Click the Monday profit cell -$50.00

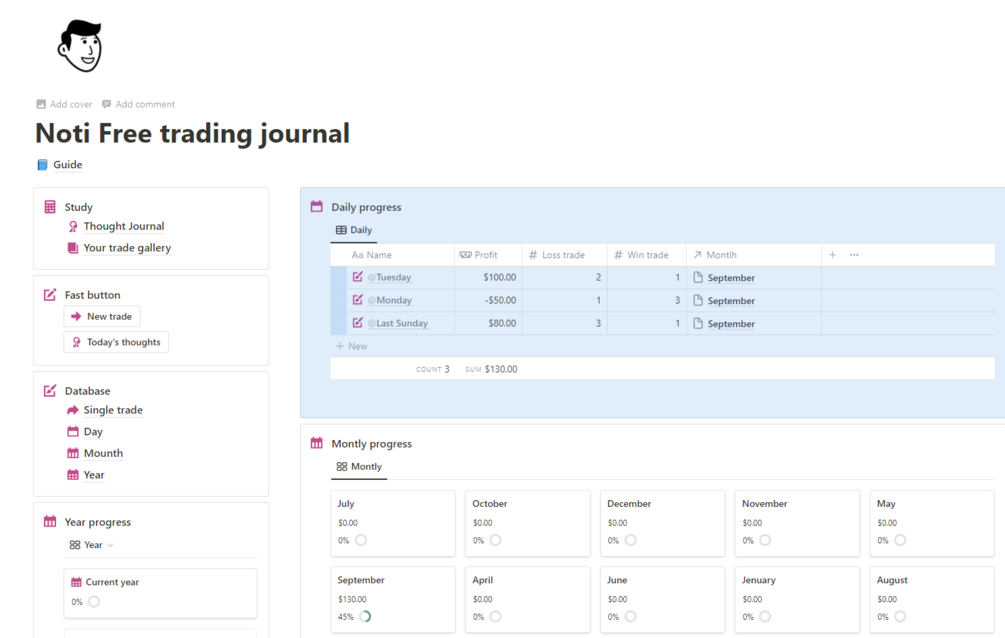pyautogui.click(x=488, y=300)
